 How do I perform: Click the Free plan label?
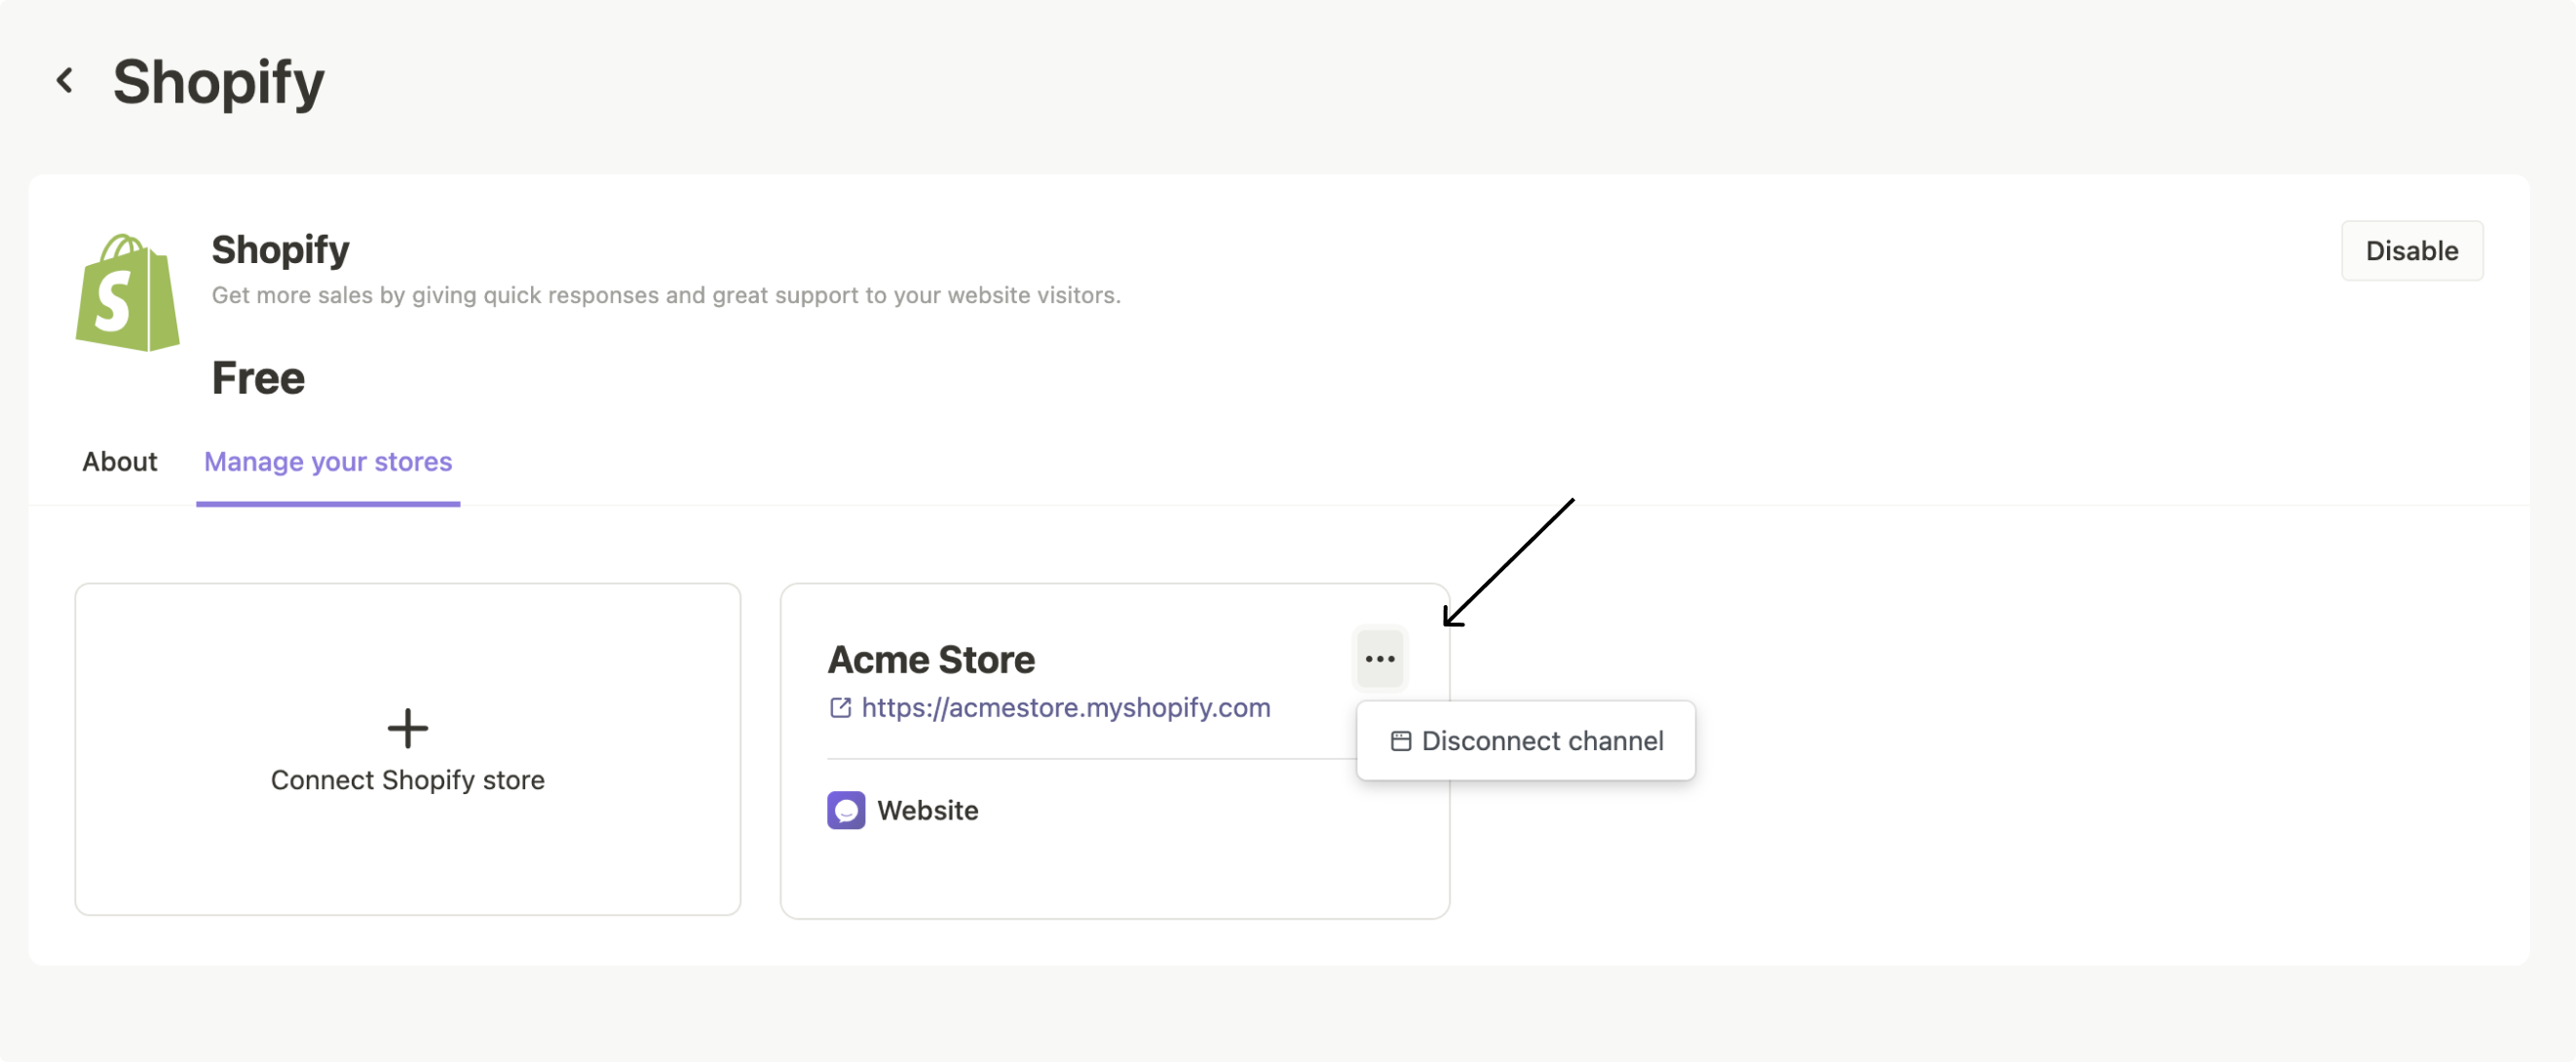tap(258, 377)
